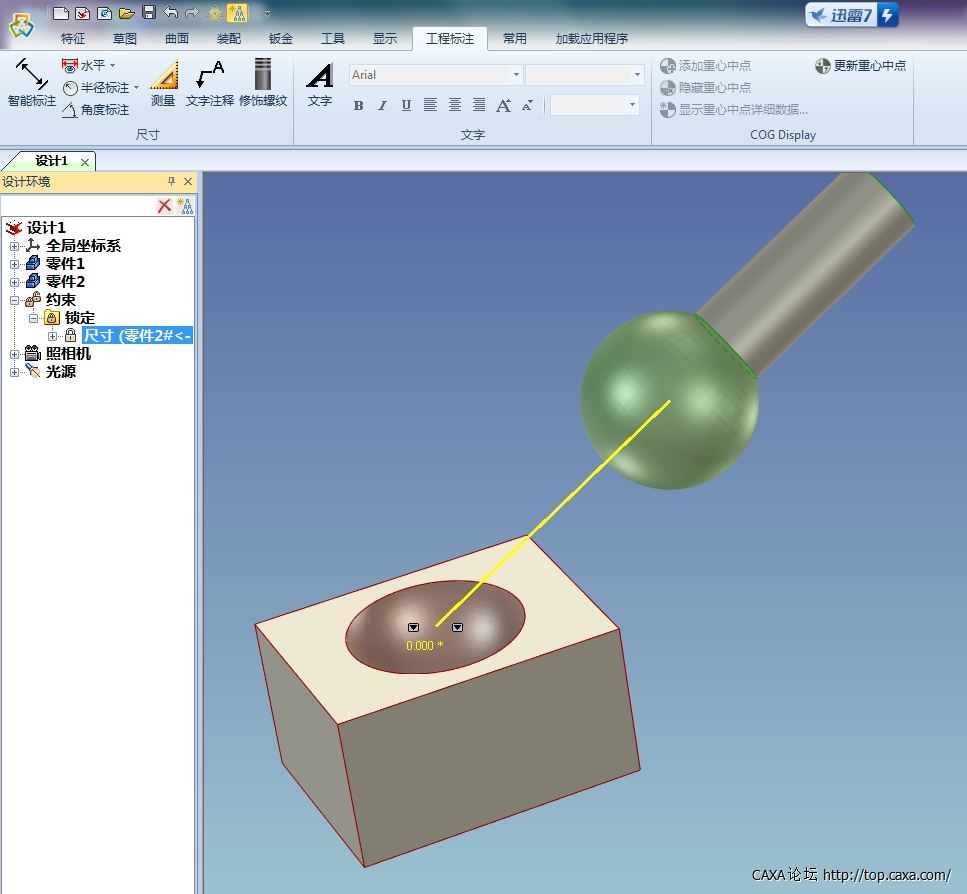Click the 更新重心中点 update button
The height and width of the screenshot is (894, 967).
click(x=860, y=66)
